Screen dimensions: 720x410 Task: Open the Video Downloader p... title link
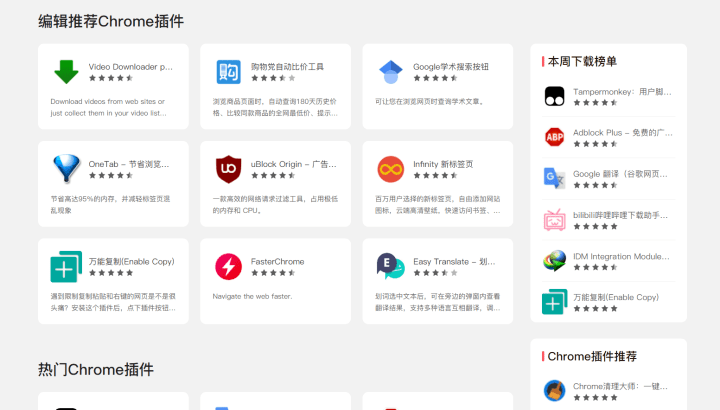[130, 67]
